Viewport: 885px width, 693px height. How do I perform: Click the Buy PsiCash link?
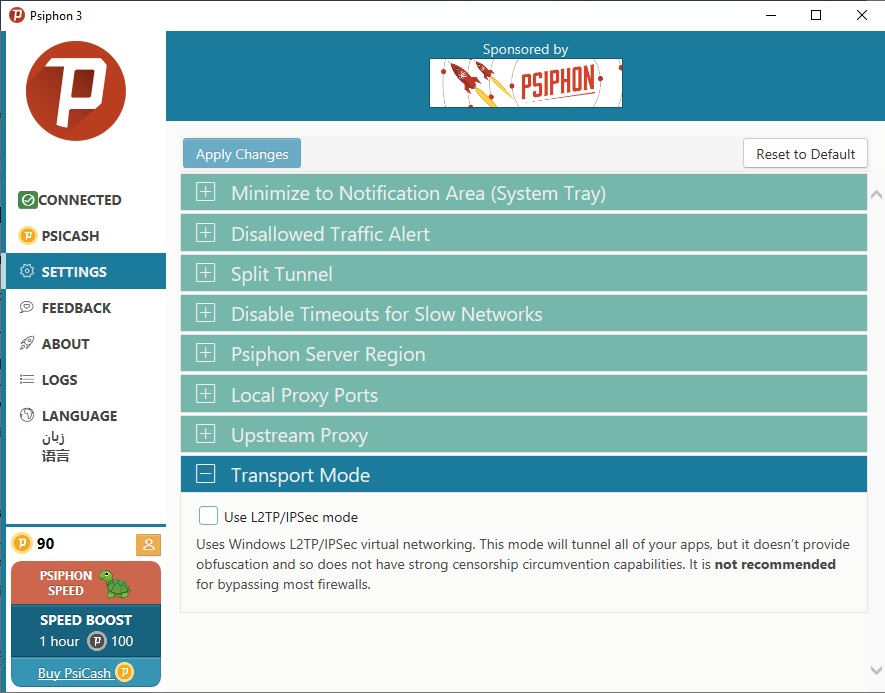tap(74, 673)
